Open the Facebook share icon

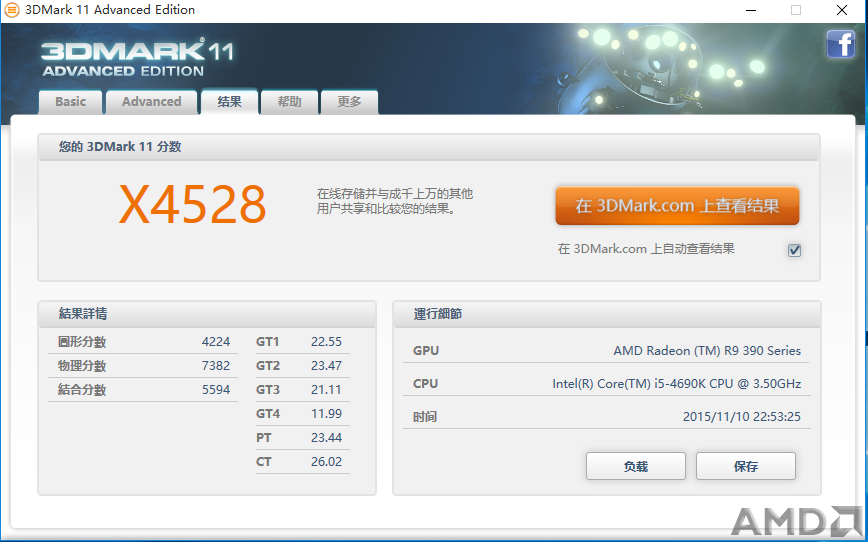840,44
